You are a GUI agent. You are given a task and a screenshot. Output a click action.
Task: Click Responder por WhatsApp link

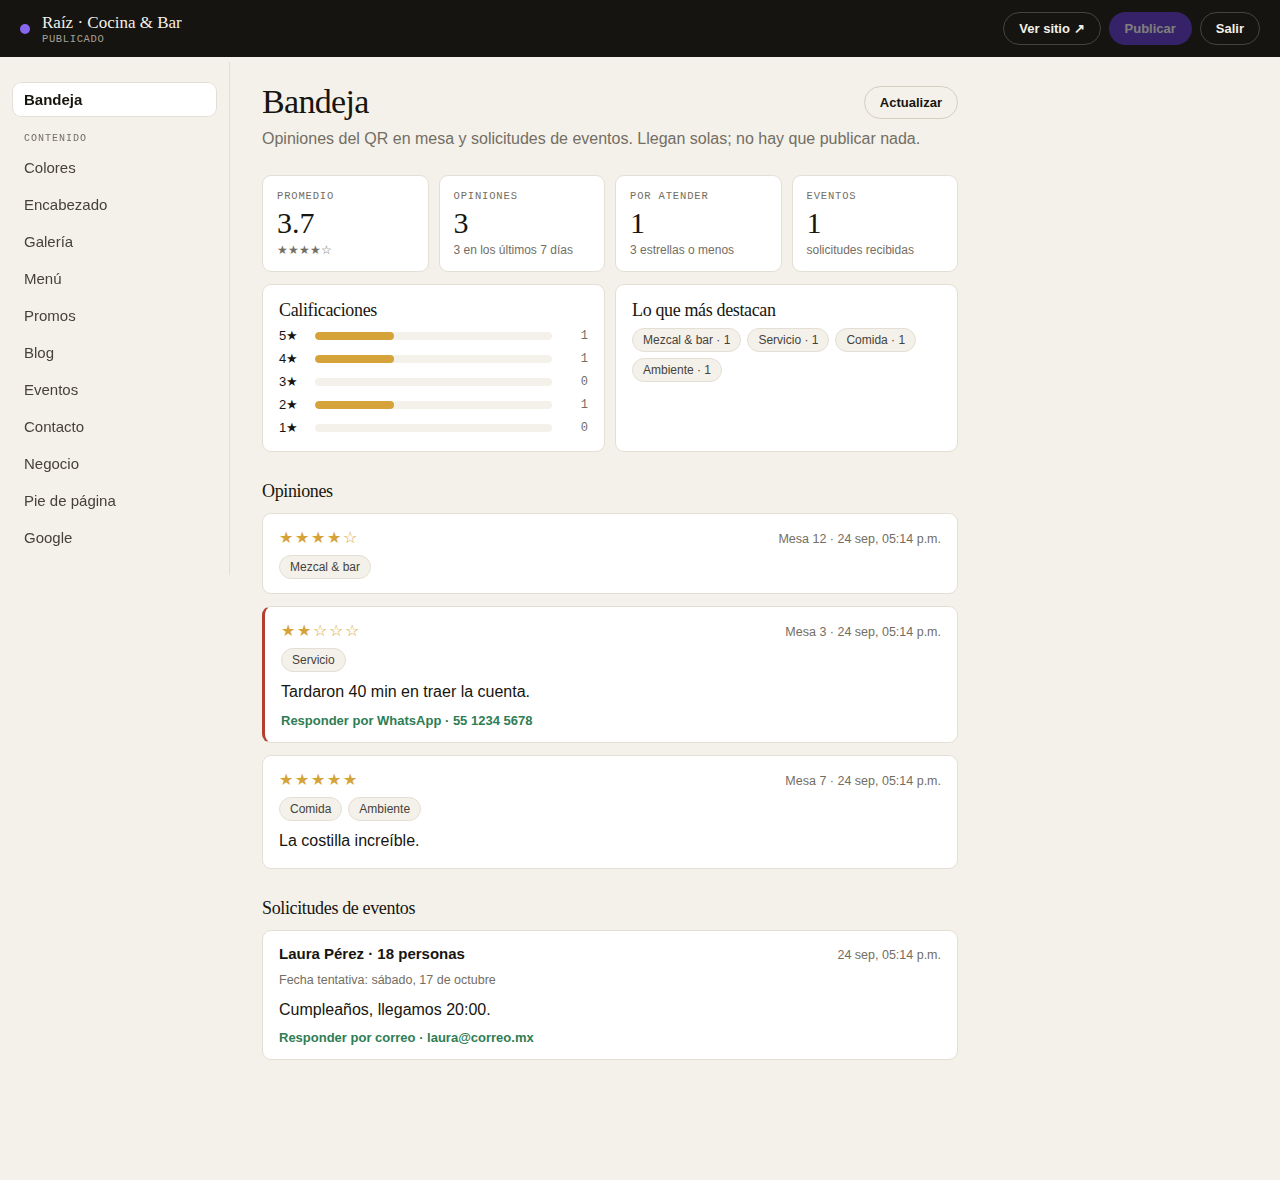(406, 721)
